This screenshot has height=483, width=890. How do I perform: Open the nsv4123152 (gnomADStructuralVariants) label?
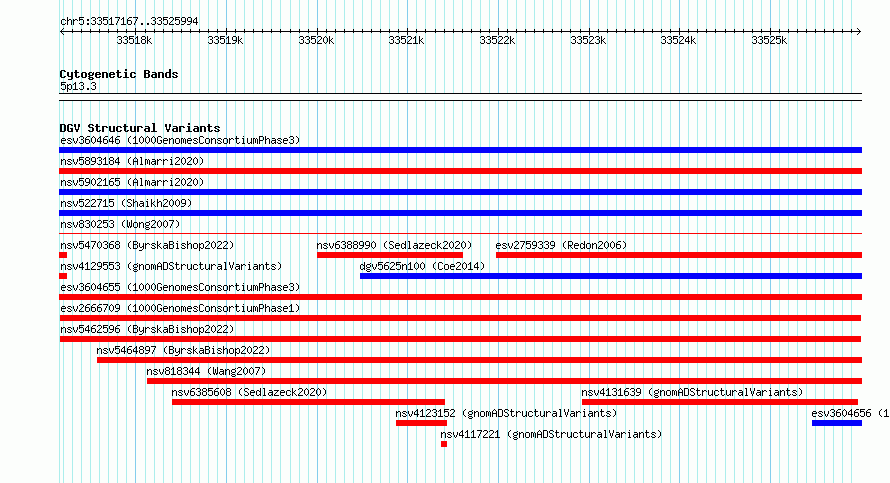(506, 413)
